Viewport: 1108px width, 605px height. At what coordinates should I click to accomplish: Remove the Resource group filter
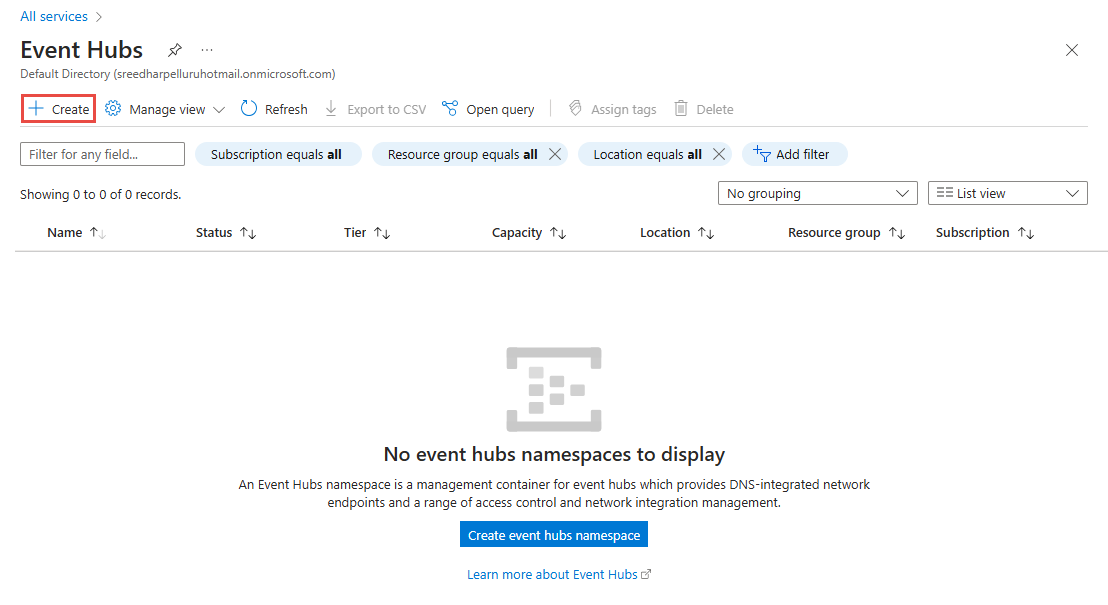(x=556, y=154)
